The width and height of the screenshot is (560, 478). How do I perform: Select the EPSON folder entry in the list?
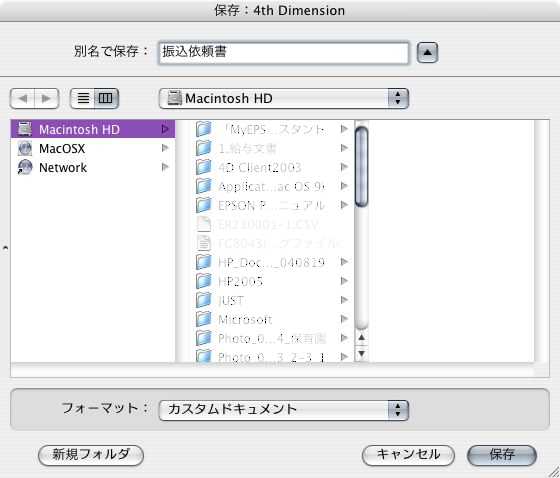272,205
